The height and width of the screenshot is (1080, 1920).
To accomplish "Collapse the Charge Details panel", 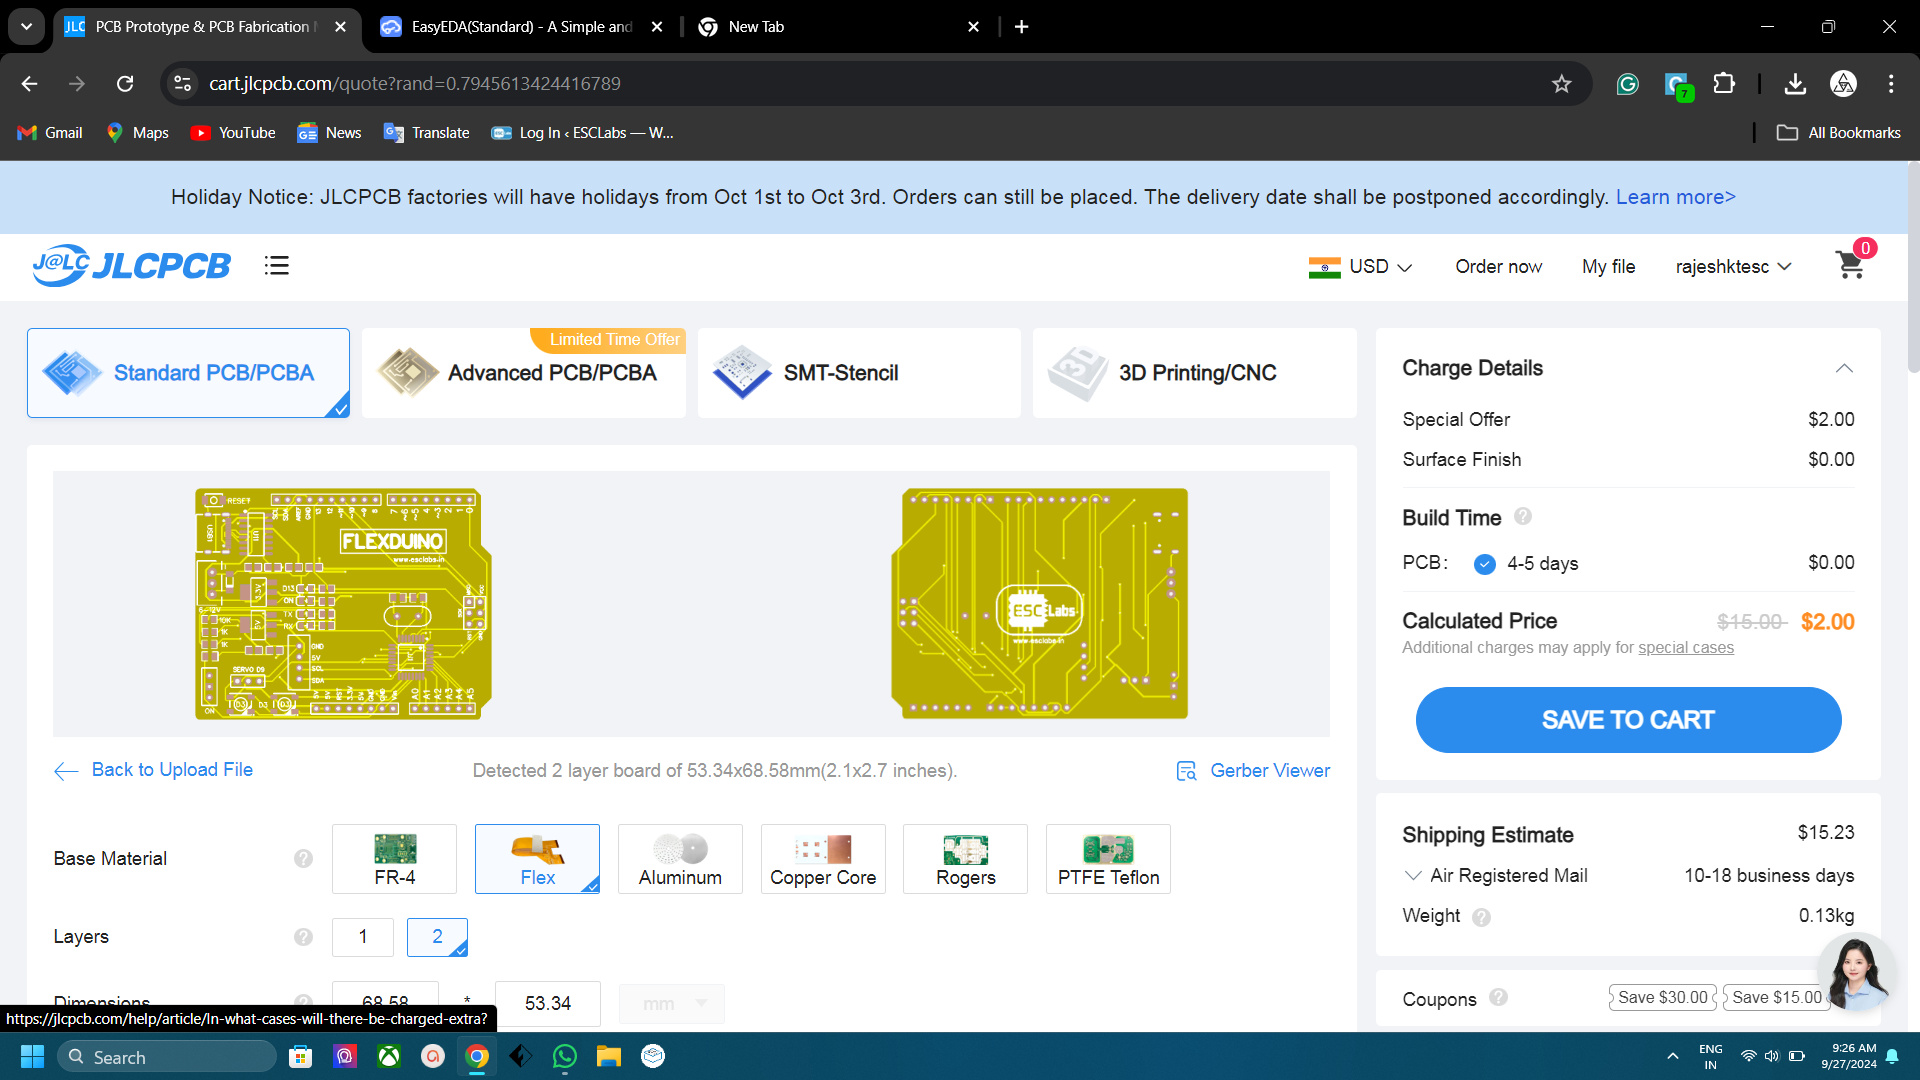I will [x=1844, y=369].
